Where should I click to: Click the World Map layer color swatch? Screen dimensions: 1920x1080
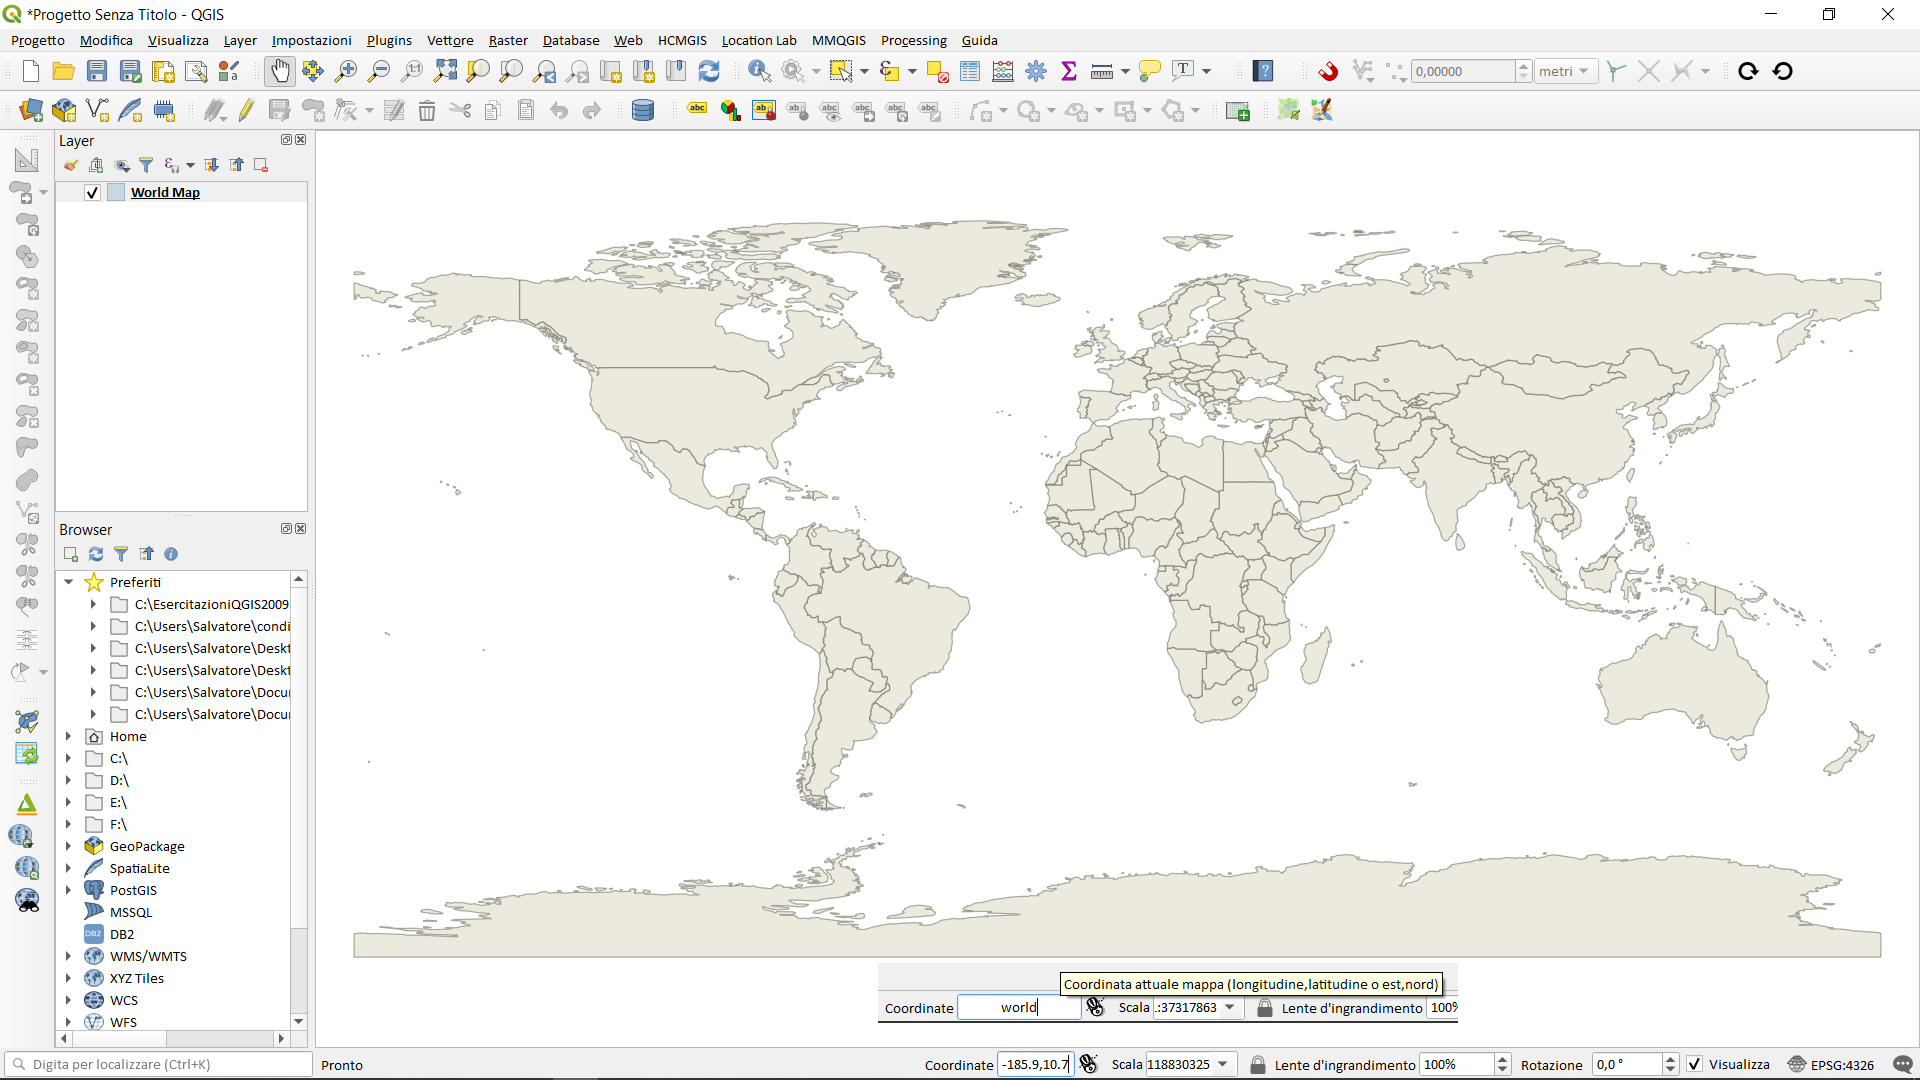click(x=116, y=193)
